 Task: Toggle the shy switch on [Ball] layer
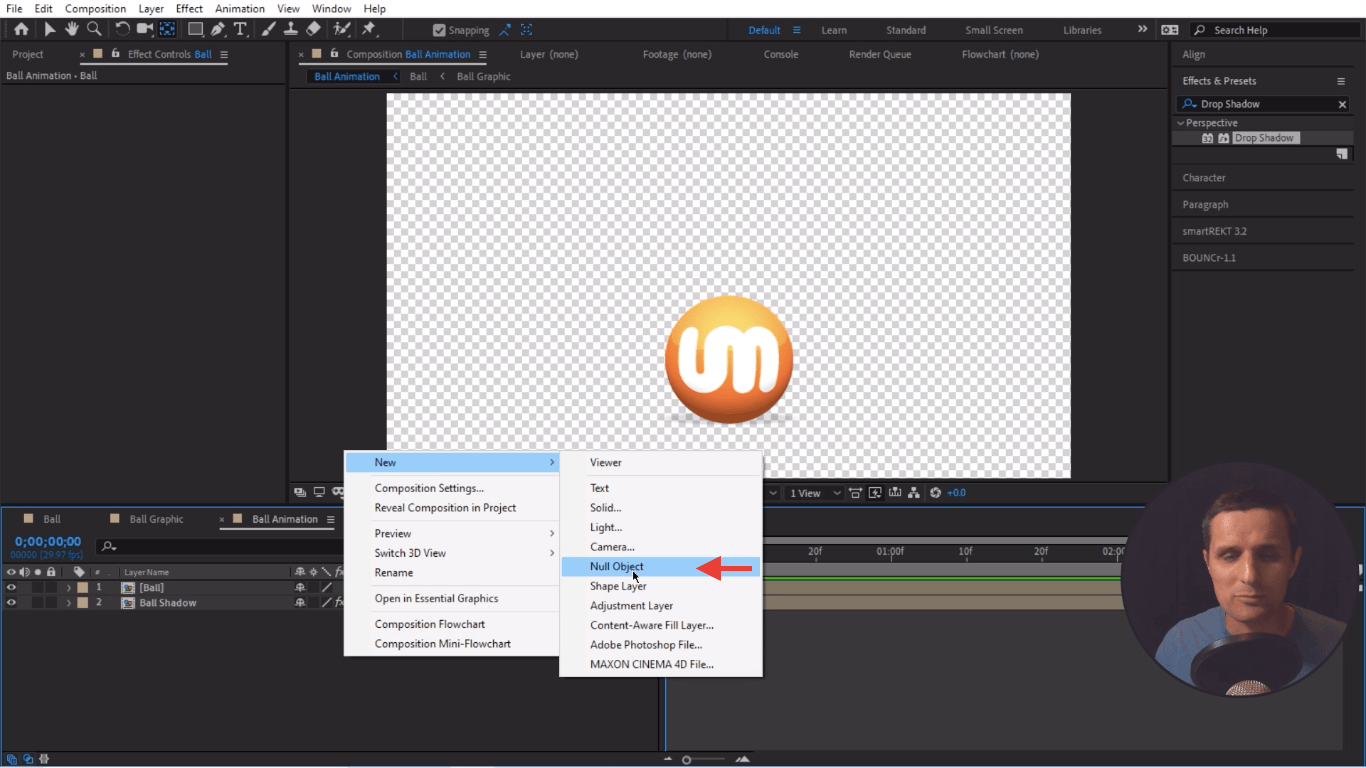(299, 588)
